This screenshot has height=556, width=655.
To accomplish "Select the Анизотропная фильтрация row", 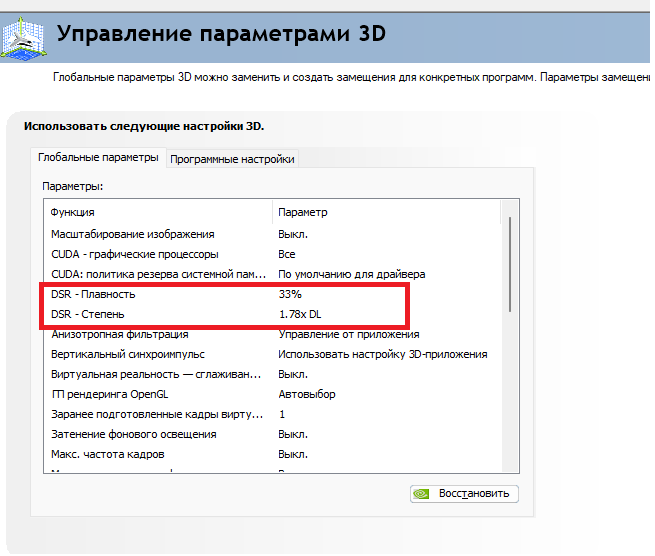I will click(272, 335).
